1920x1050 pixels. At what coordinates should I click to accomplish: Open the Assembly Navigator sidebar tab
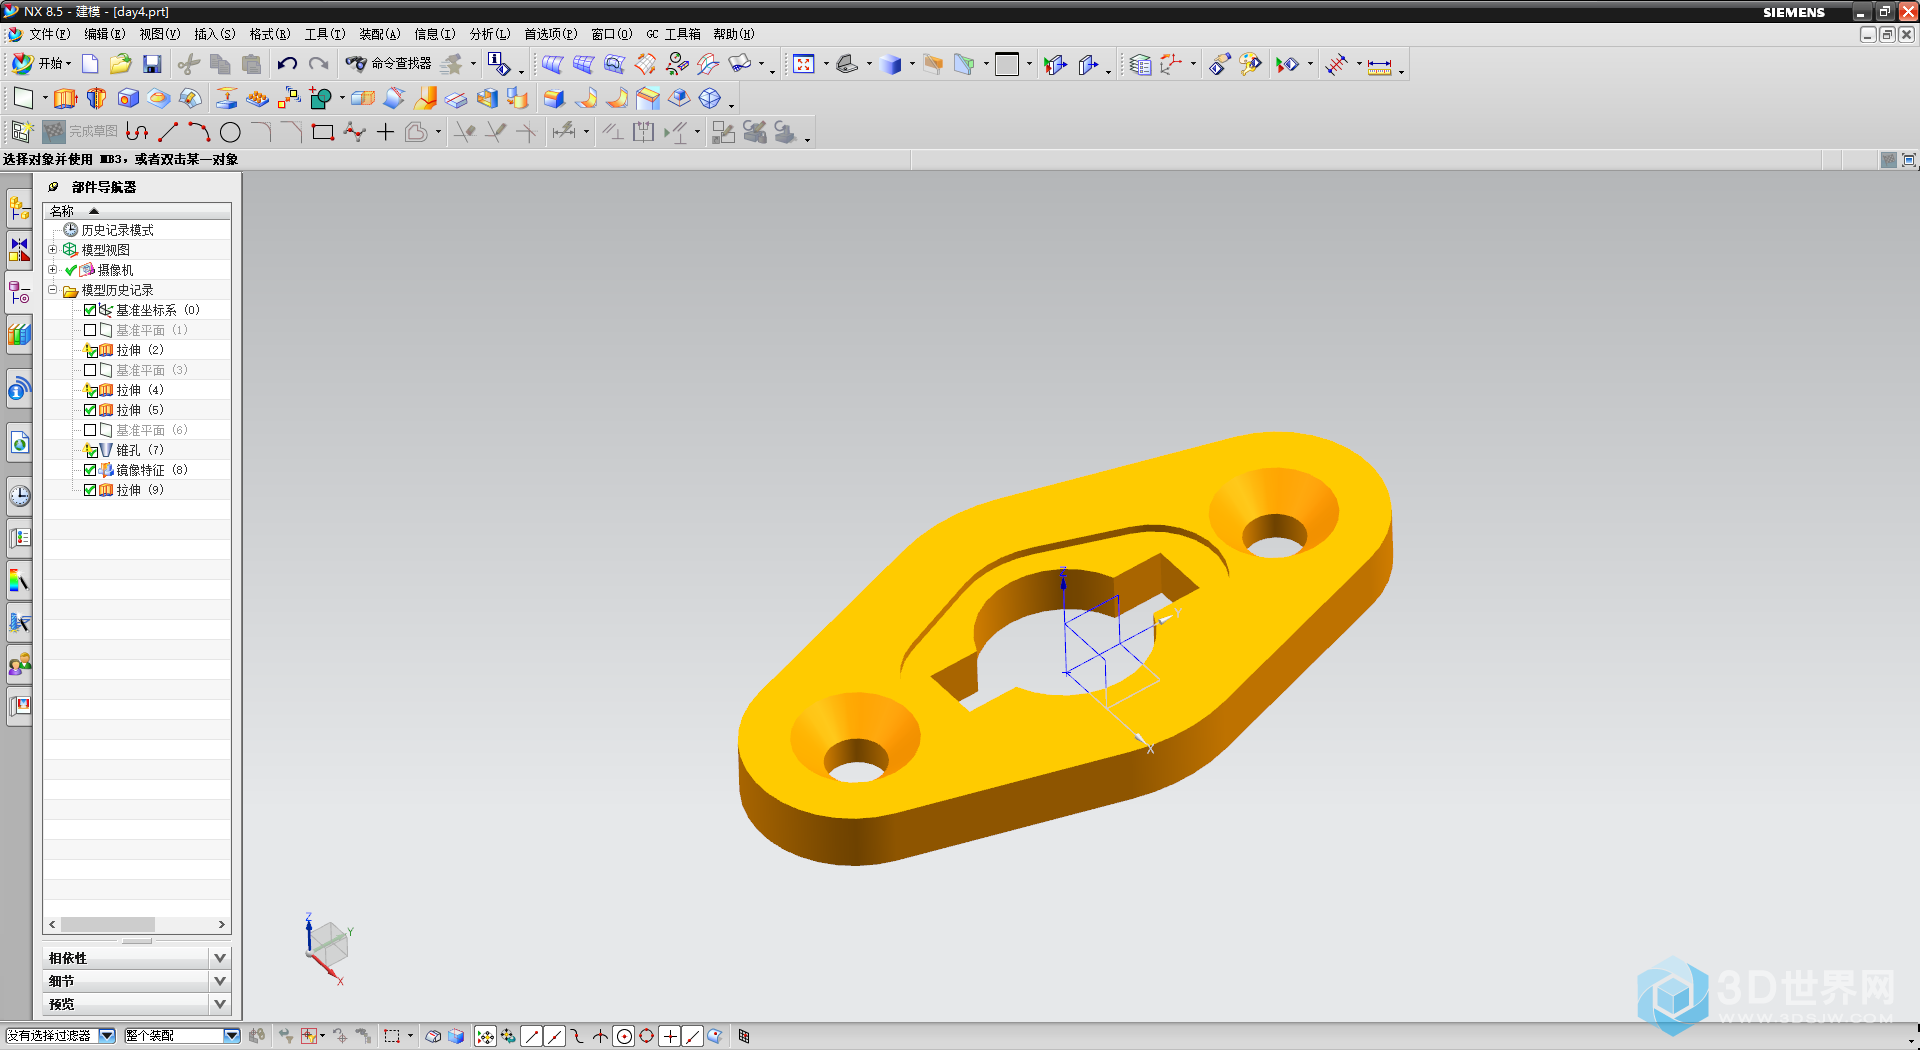(20, 207)
